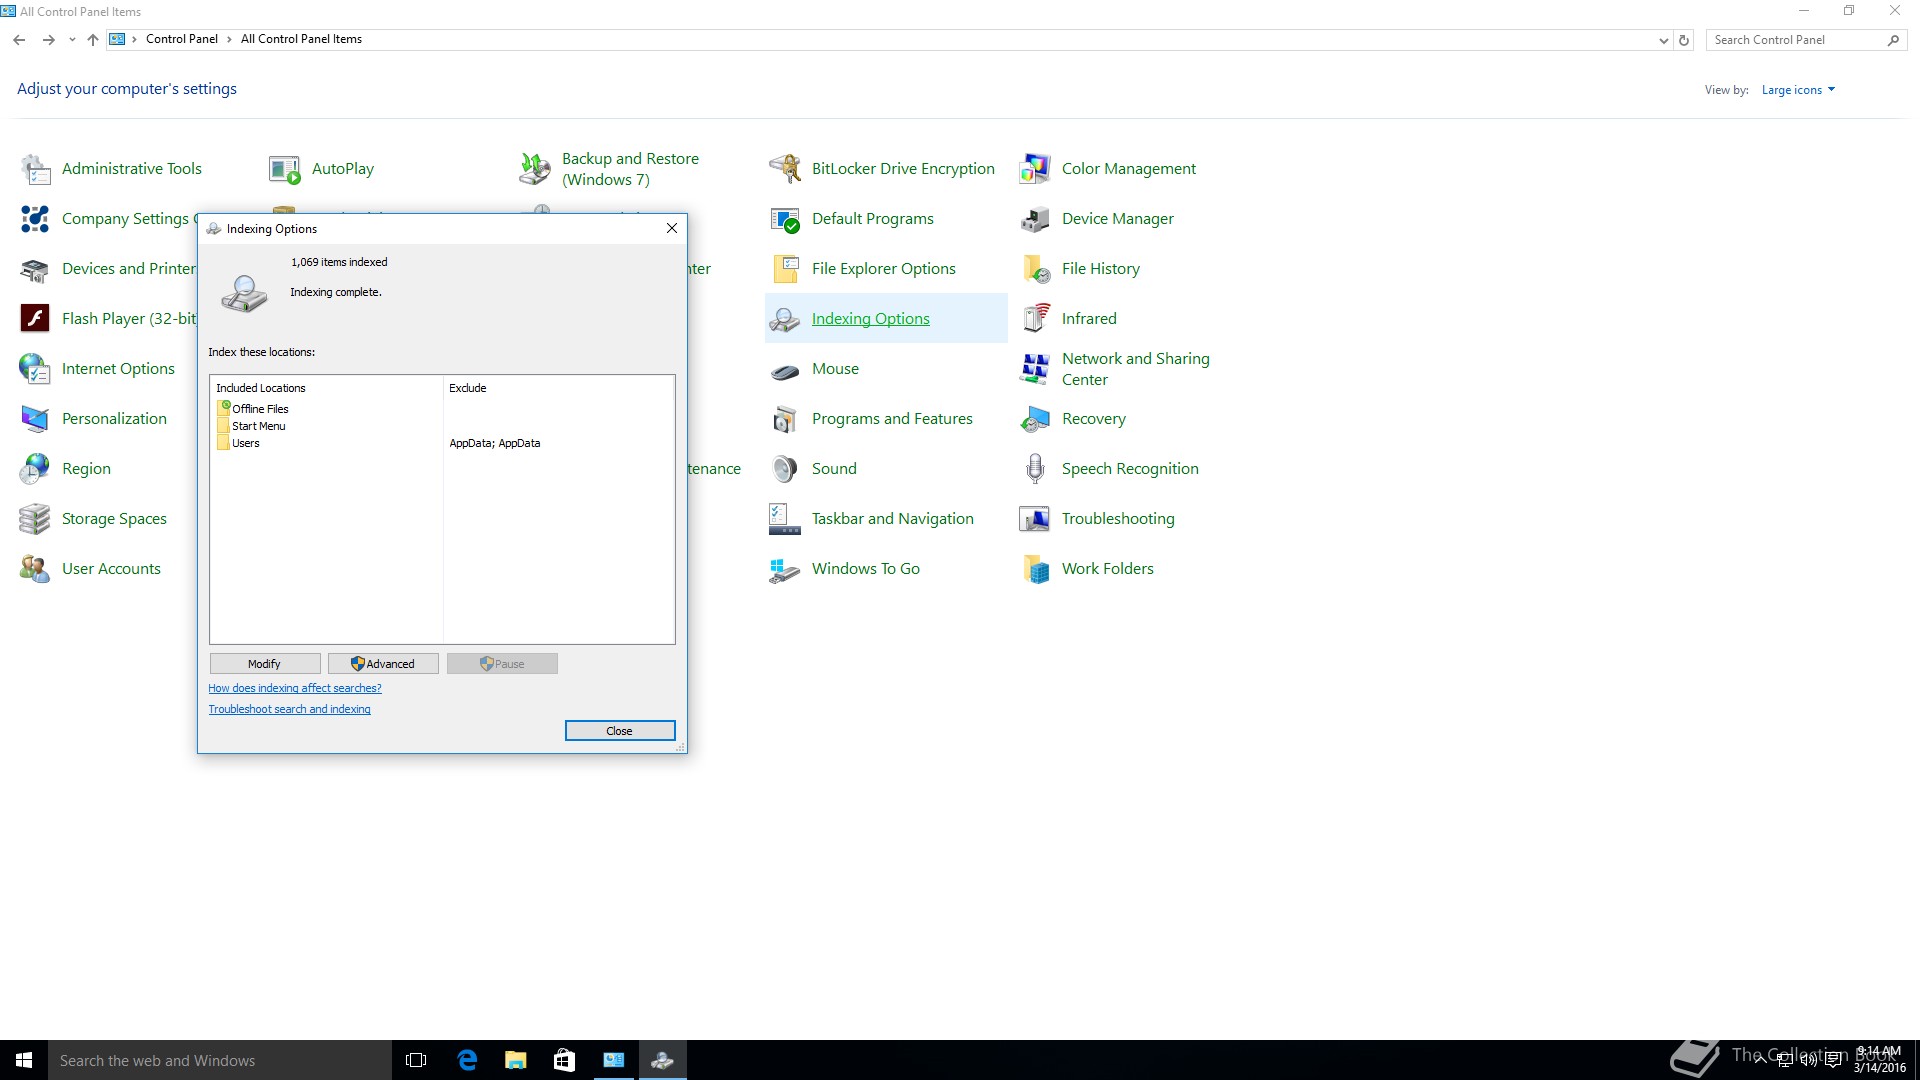
Task: Open Microsoft Edge from the taskbar
Action: pos(467,1060)
